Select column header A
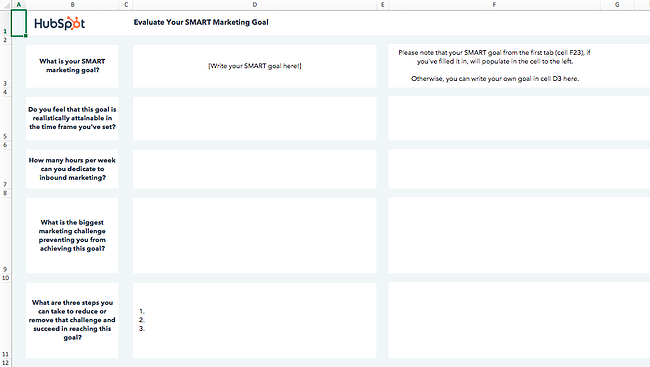Image resolution: width=650 pixels, height=367 pixels. point(19,5)
